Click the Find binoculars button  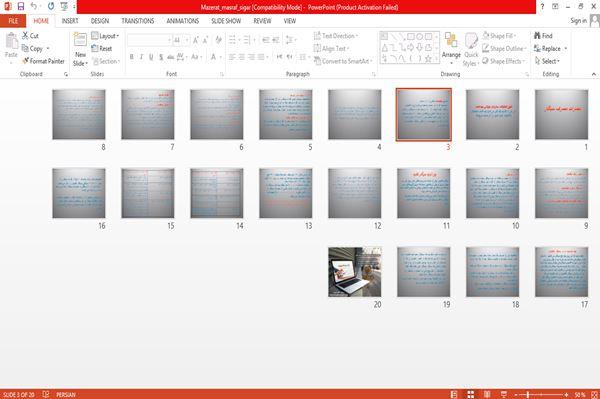click(x=543, y=36)
